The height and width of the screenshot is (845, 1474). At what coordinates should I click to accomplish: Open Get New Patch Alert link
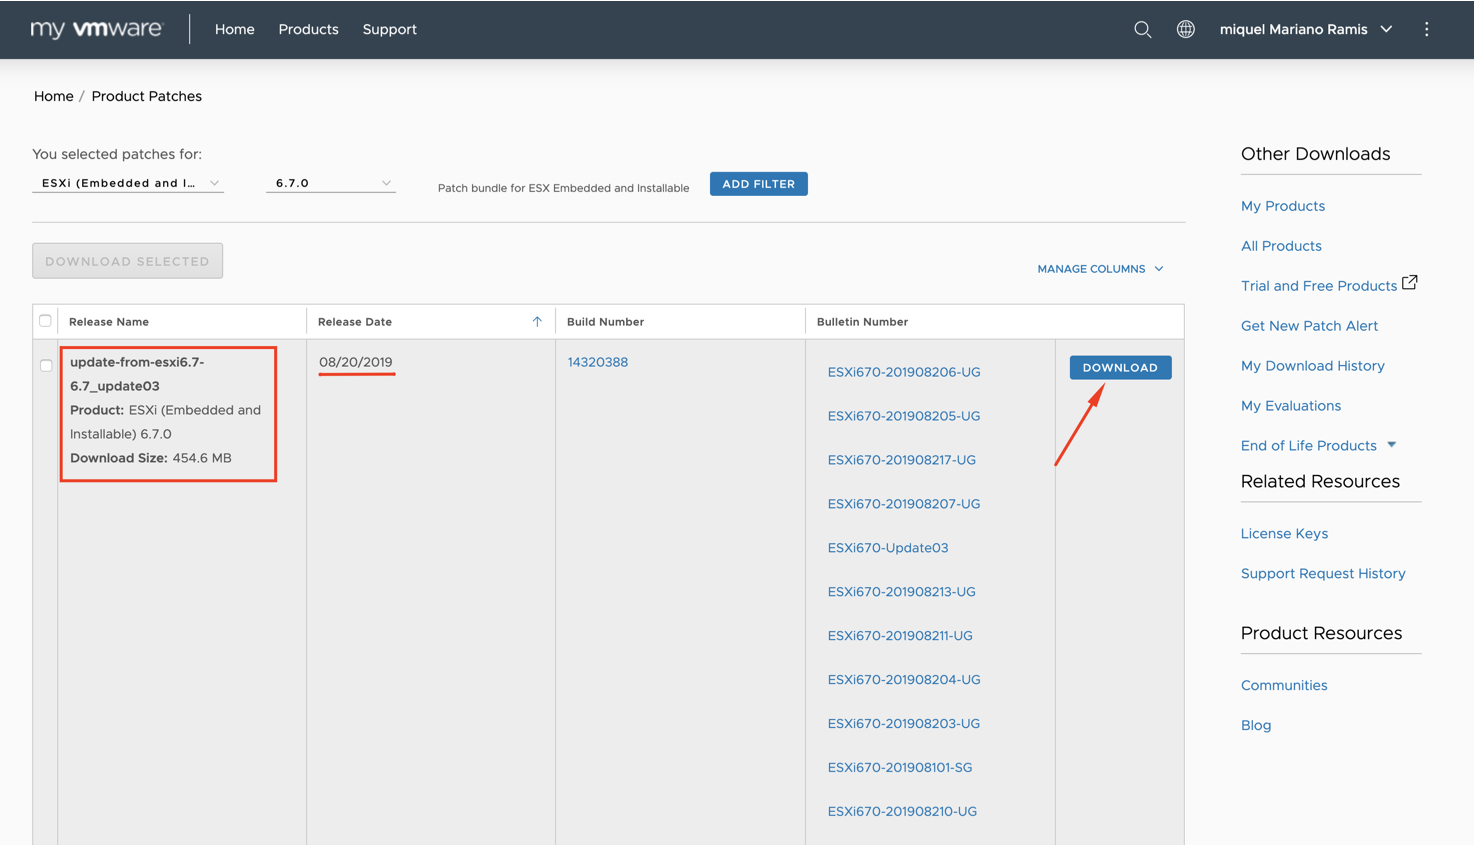pos(1309,326)
